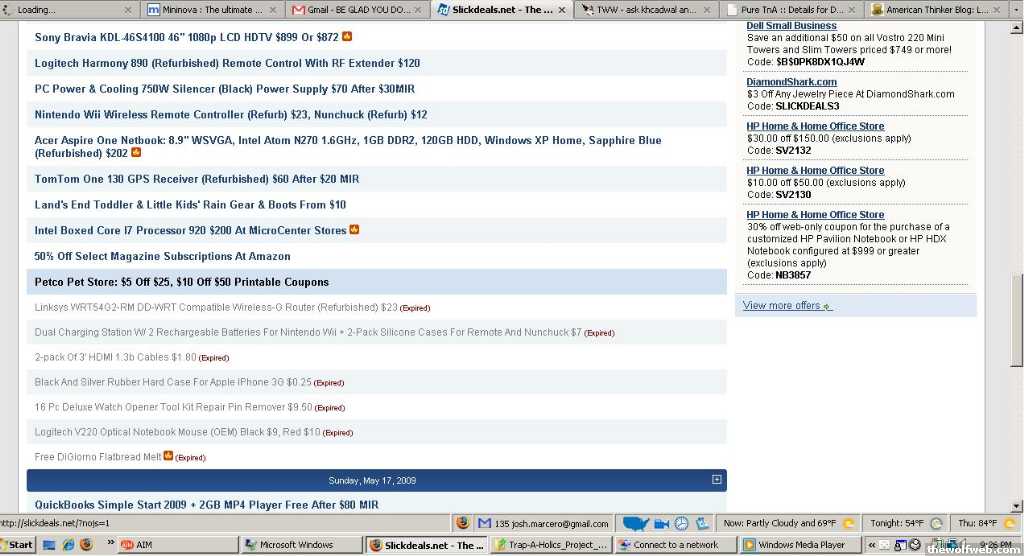Image resolution: width=1024 pixels, height=556 pixels.
Task: Open the Gmail notifier icon in status bar
Action: 484,523
